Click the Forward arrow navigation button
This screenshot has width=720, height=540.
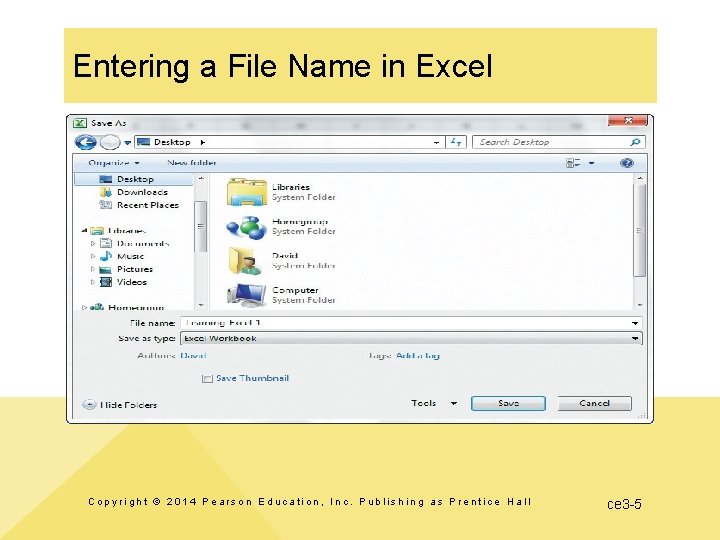(110, 142)
